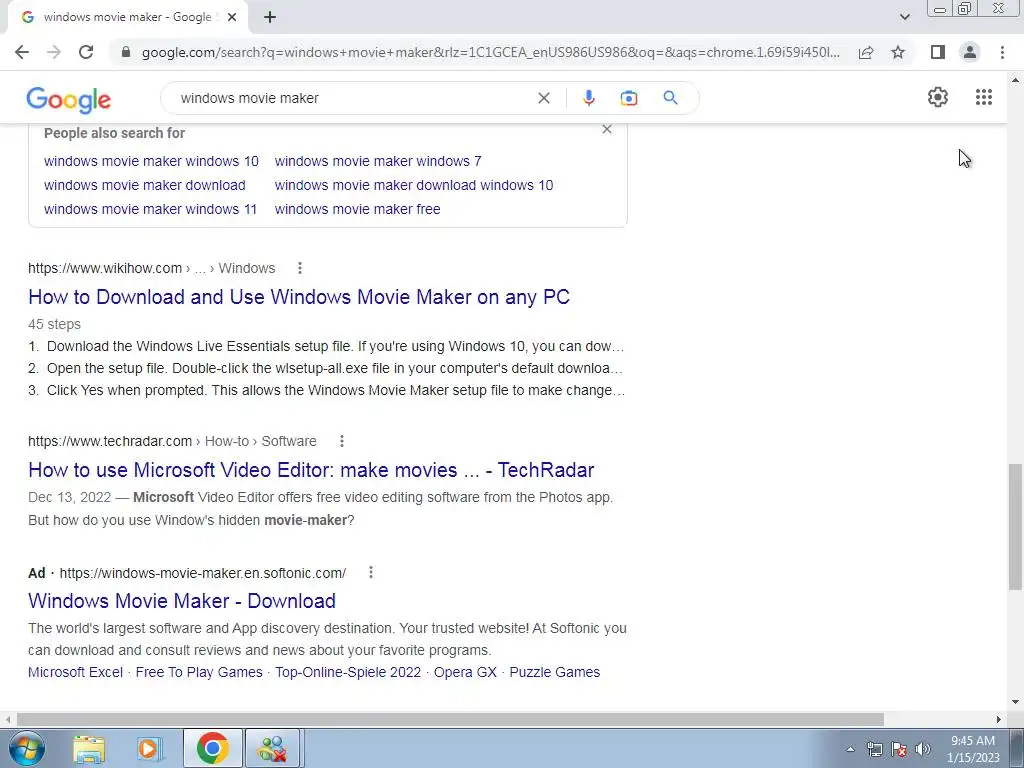Open the volume speaker icon
The width and height of the screenshot is (1024, 768).
click(923, 749)
